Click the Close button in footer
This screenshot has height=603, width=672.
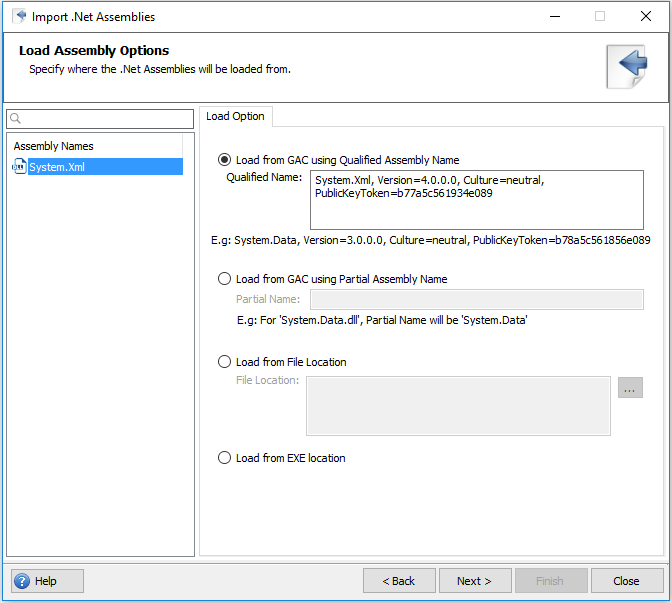pyautogui.click(x=626, y=581)
